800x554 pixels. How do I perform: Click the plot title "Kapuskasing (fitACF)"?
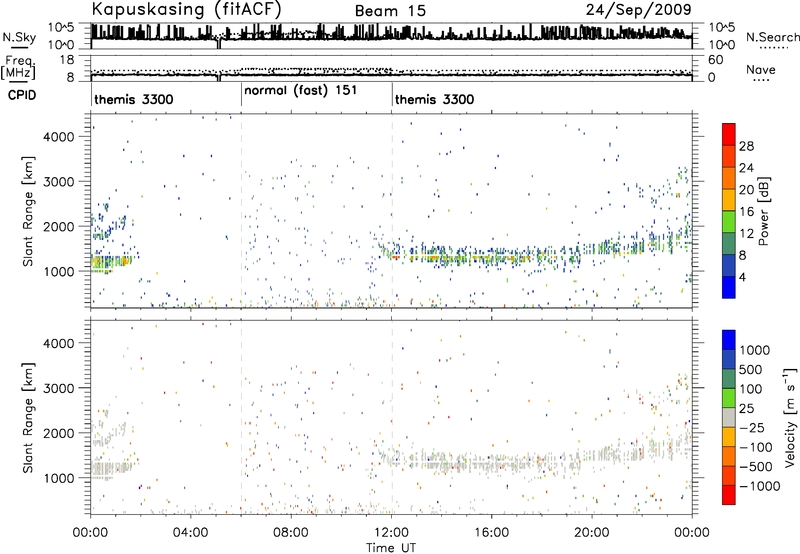click(x=186, y=10)
